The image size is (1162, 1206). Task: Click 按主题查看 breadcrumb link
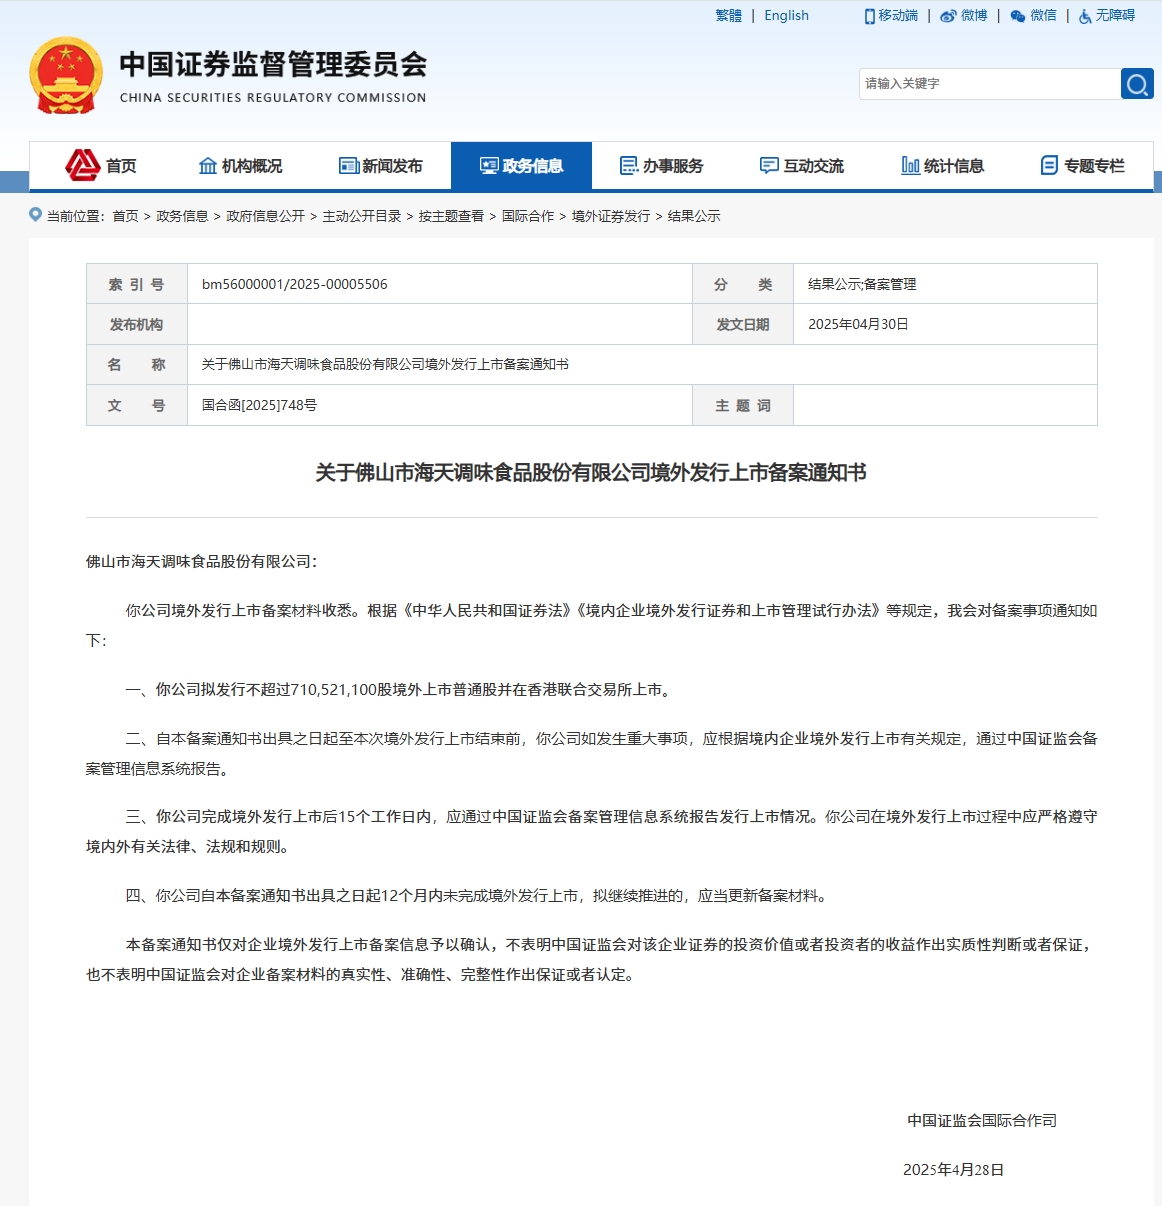tap(451, 216)
